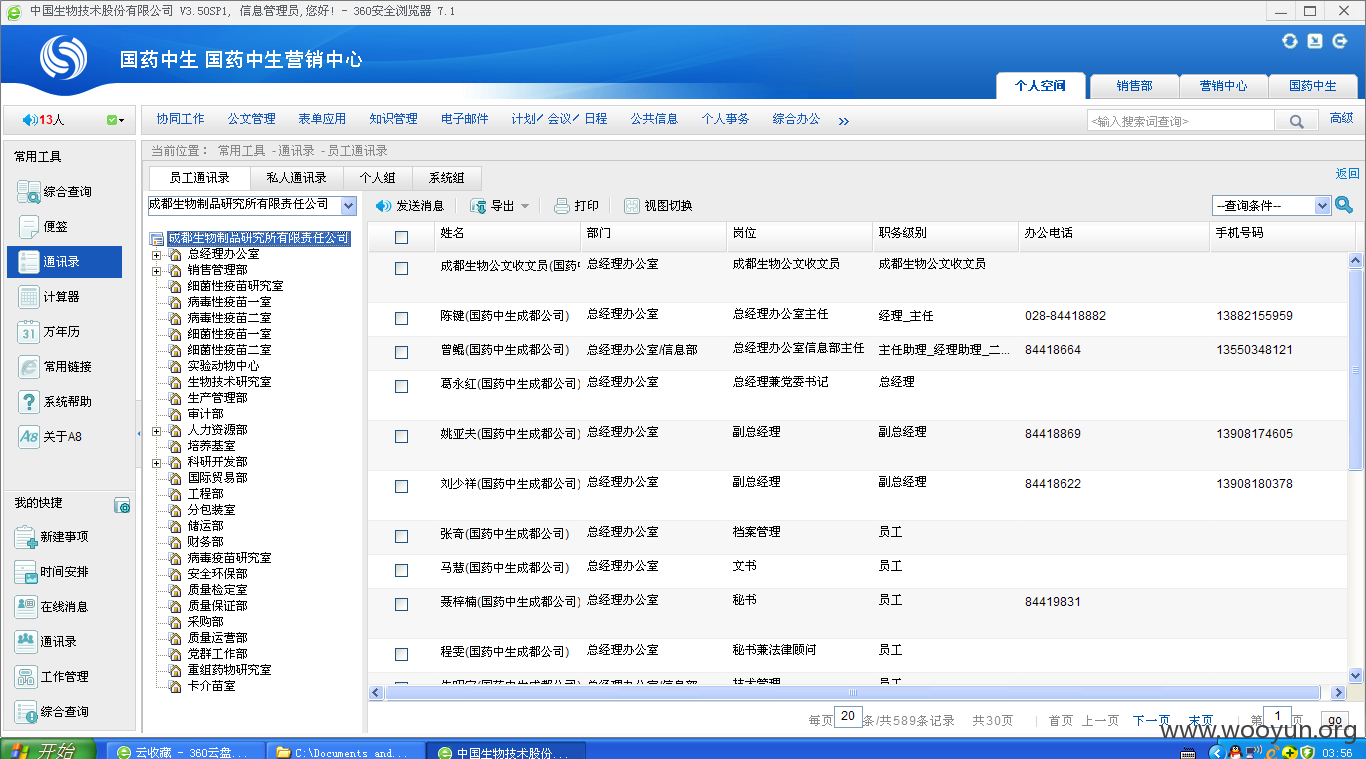
Task: Click the Windows 开始 Start button
Action: tap(48, 750)
